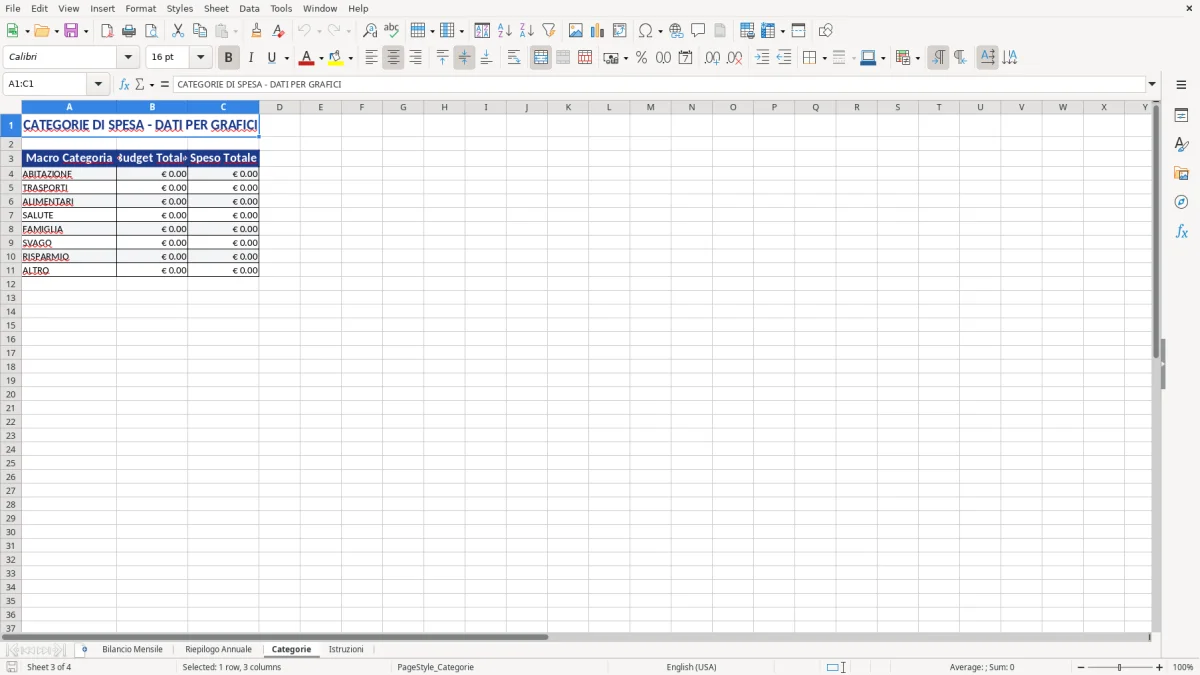Click the Sort Ascending icon

(x=505, y=31)
